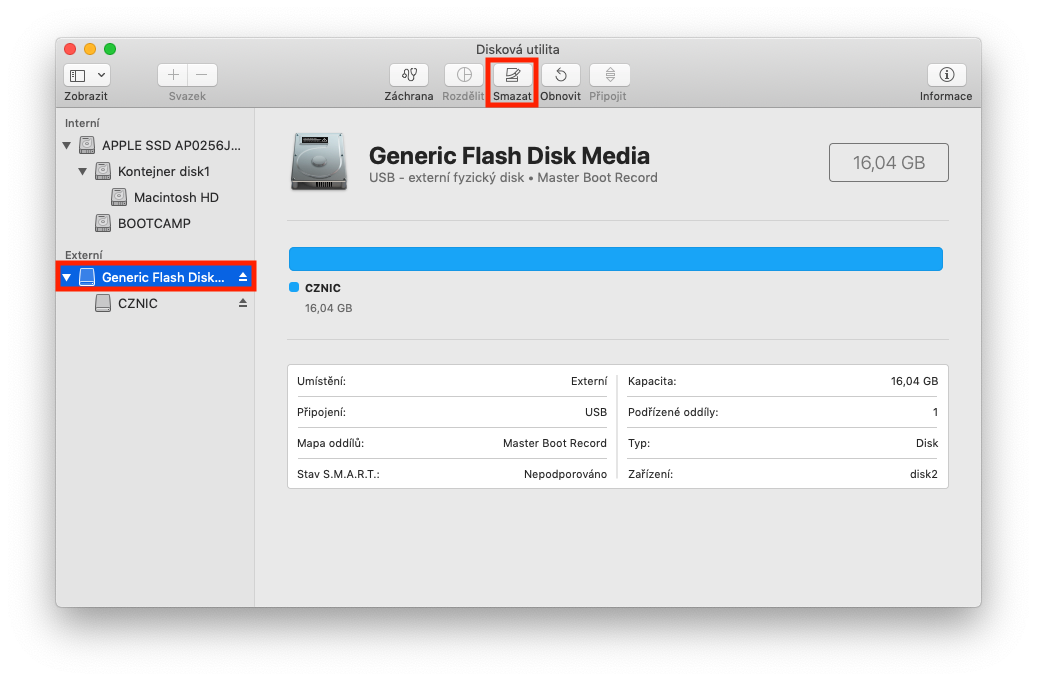
Task: Open the Zobrazit view dropdown
Action: [x=87, y=75]
